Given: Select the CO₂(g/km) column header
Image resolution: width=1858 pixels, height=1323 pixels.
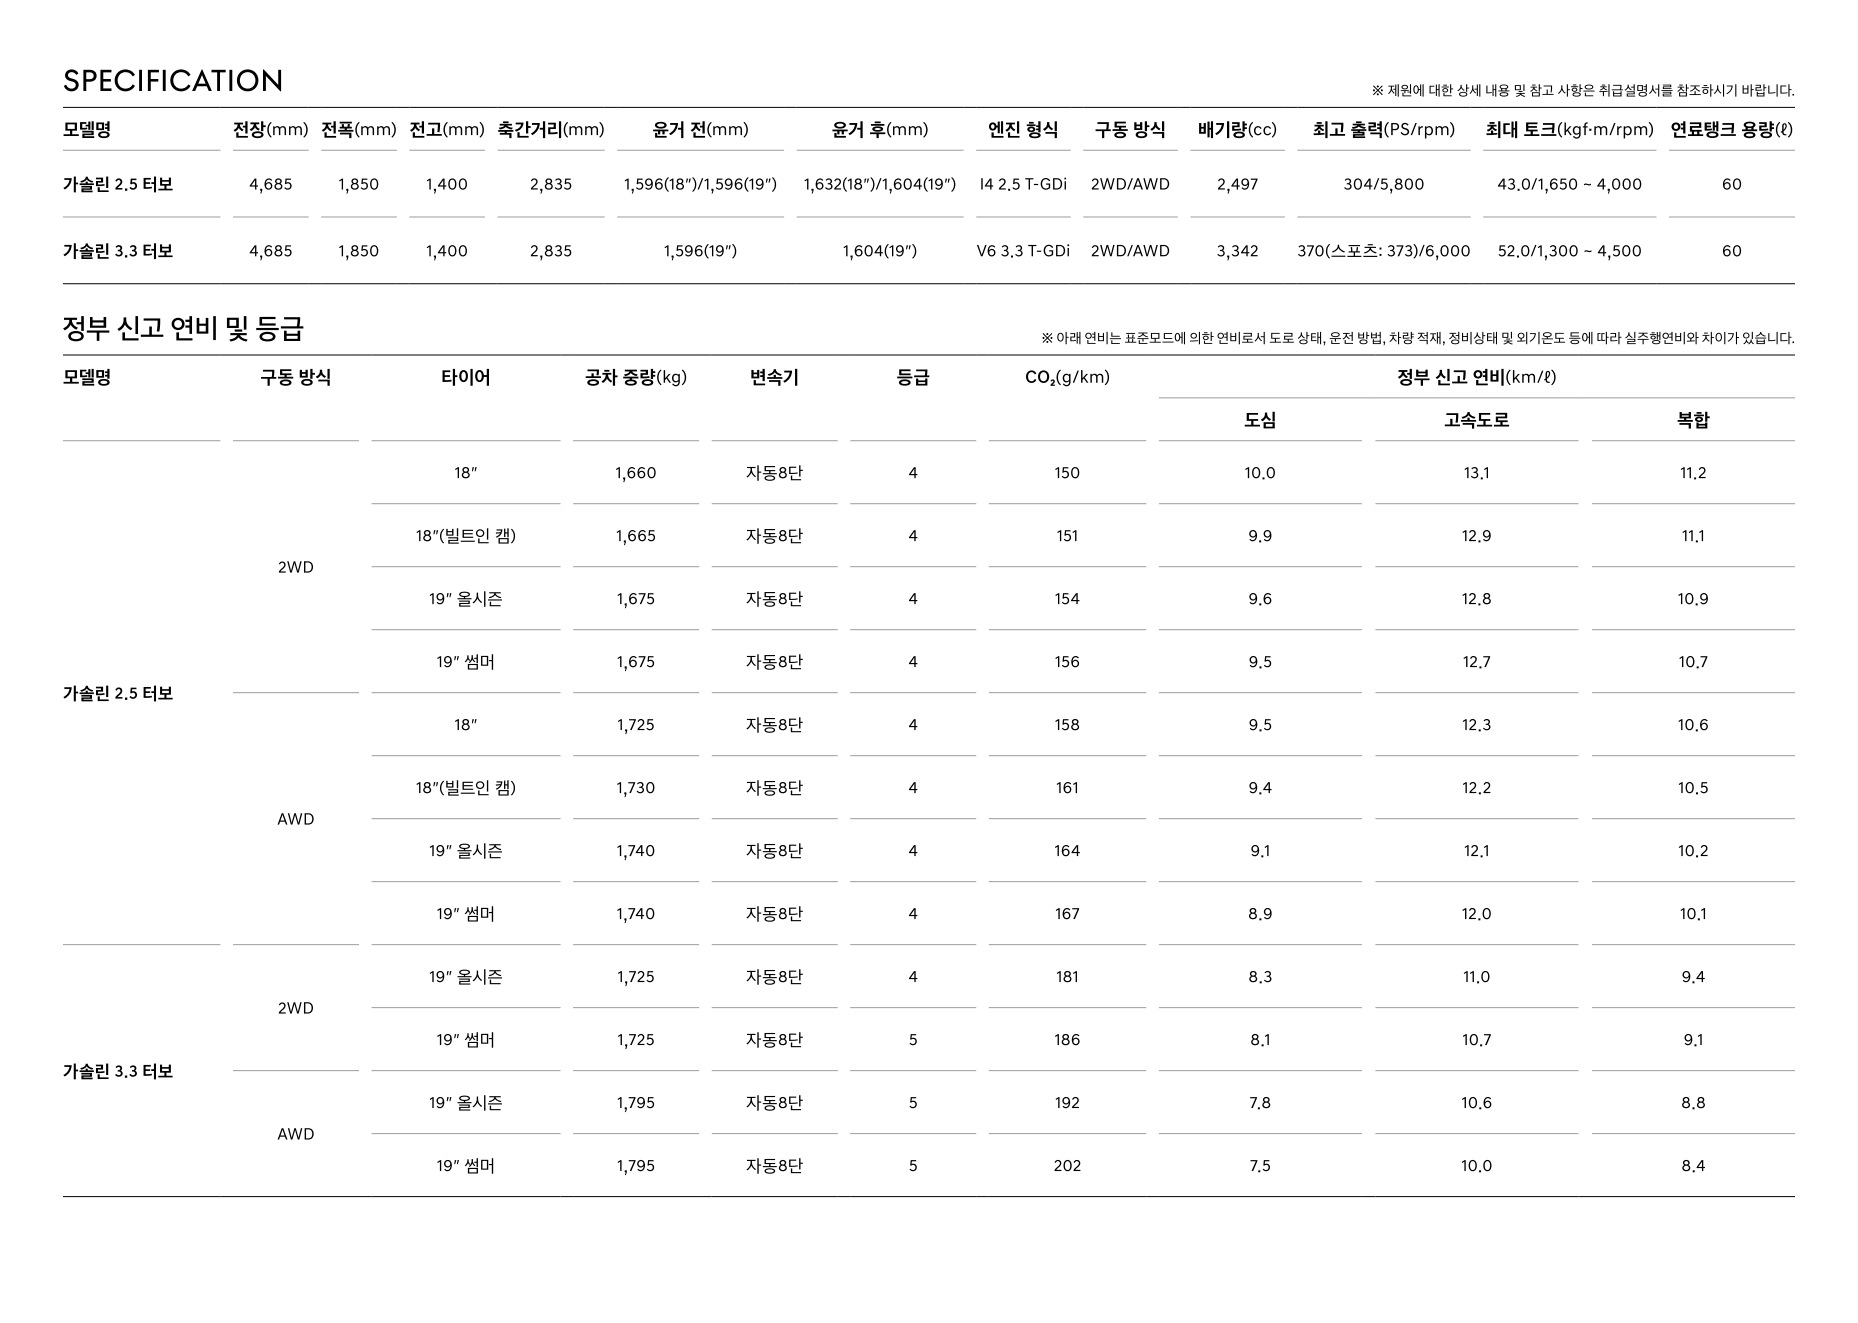Looking at the screenshot, I should pyautogui.click(x=1067, y=377).
